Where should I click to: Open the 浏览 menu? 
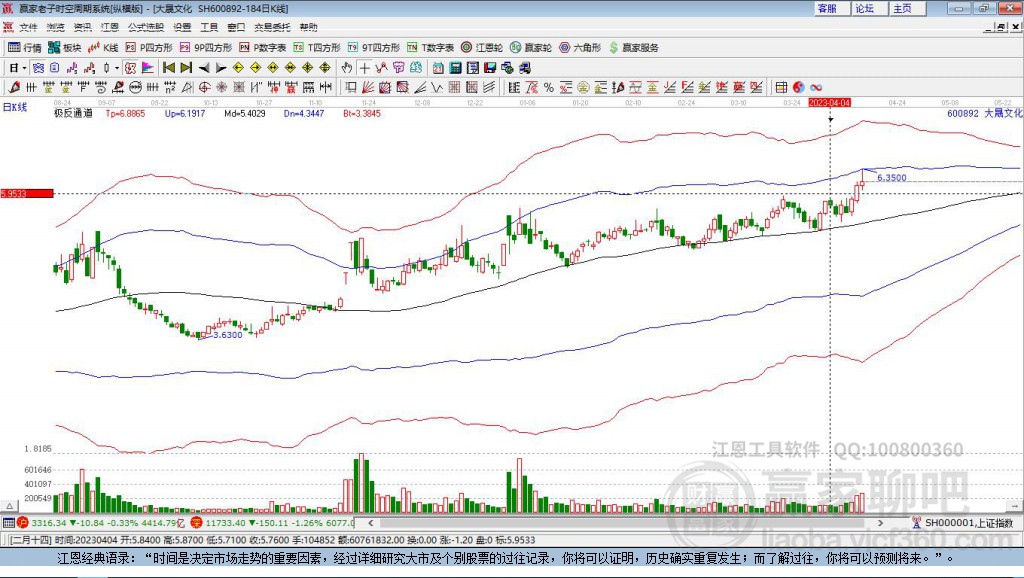[56, 27]
